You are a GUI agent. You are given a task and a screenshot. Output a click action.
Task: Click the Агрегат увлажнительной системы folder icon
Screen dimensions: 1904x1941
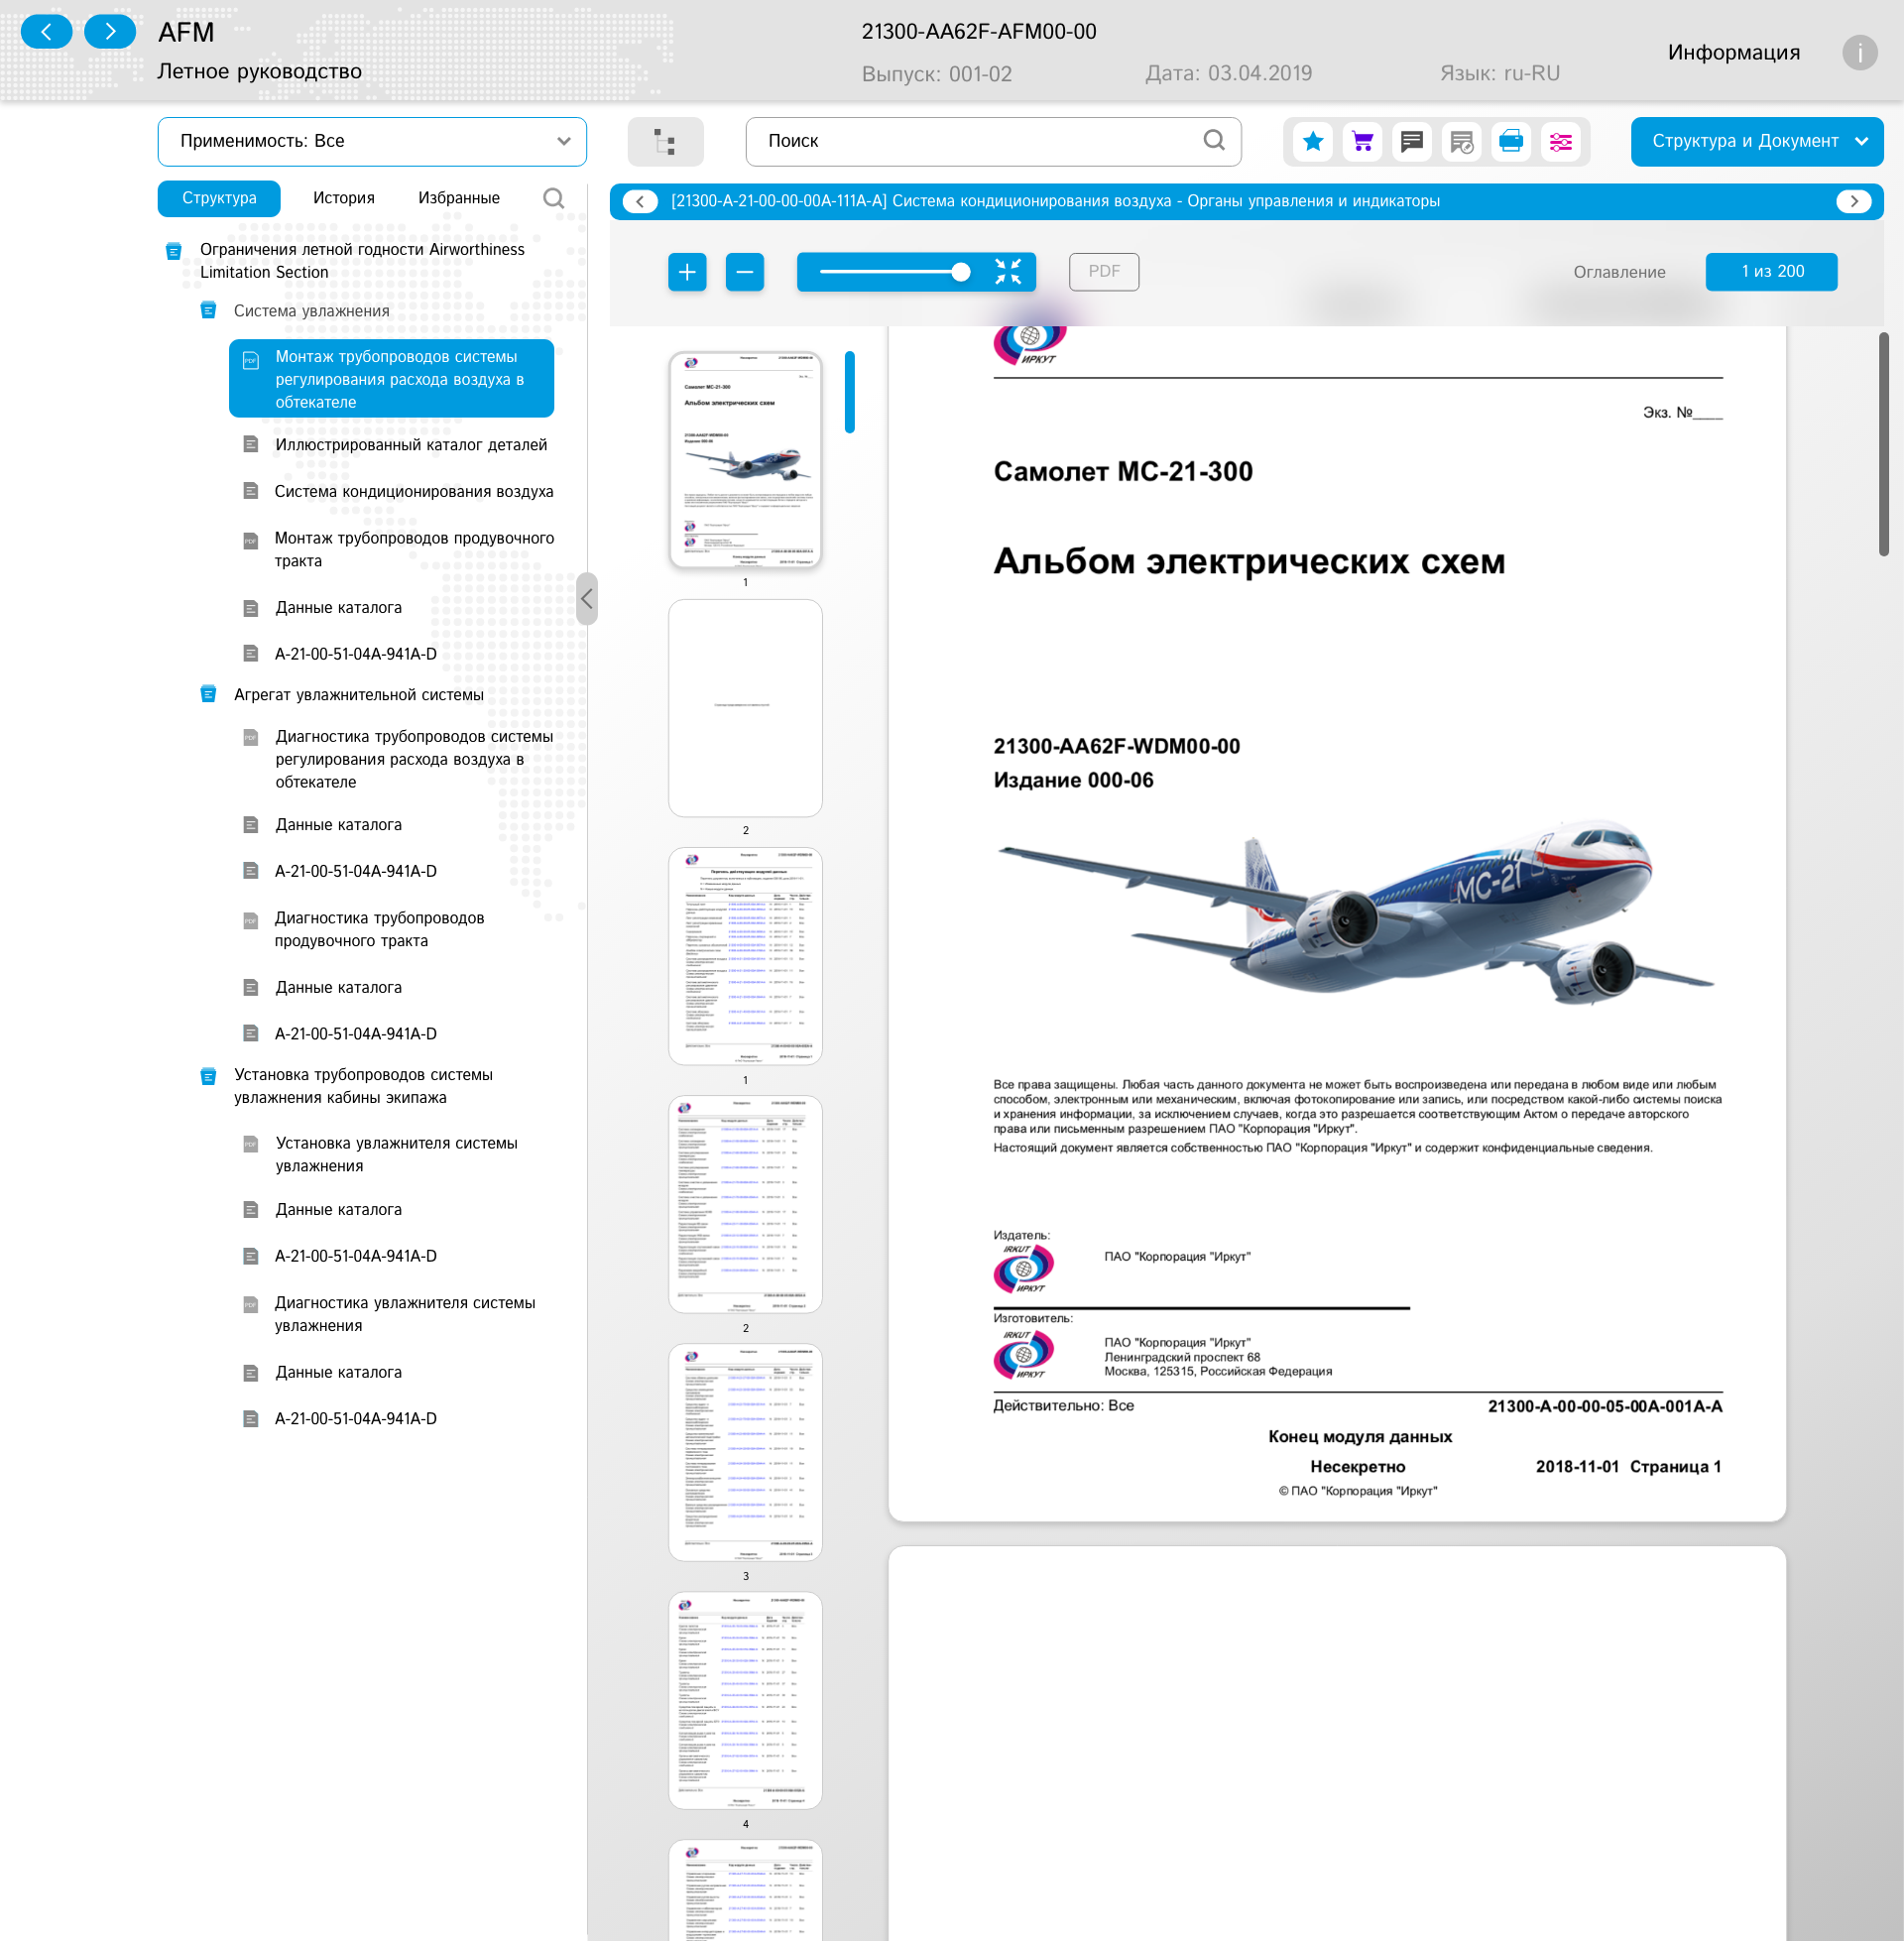tap(208, 694)
